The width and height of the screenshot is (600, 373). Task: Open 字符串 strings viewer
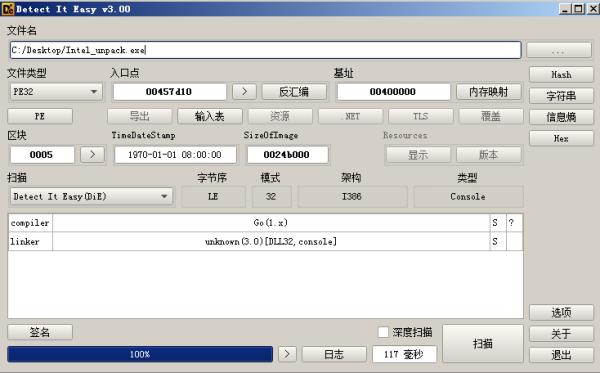pyautogui.click(x=561, y=96)
